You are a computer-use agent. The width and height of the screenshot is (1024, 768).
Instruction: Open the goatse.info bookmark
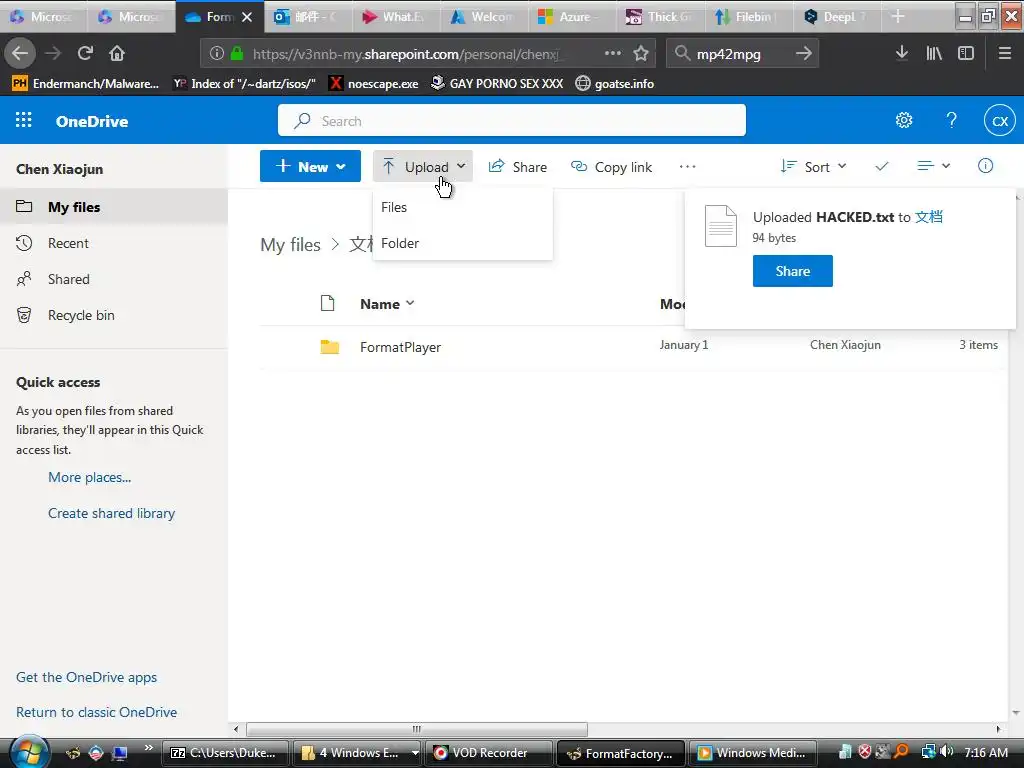click(615, 84)
